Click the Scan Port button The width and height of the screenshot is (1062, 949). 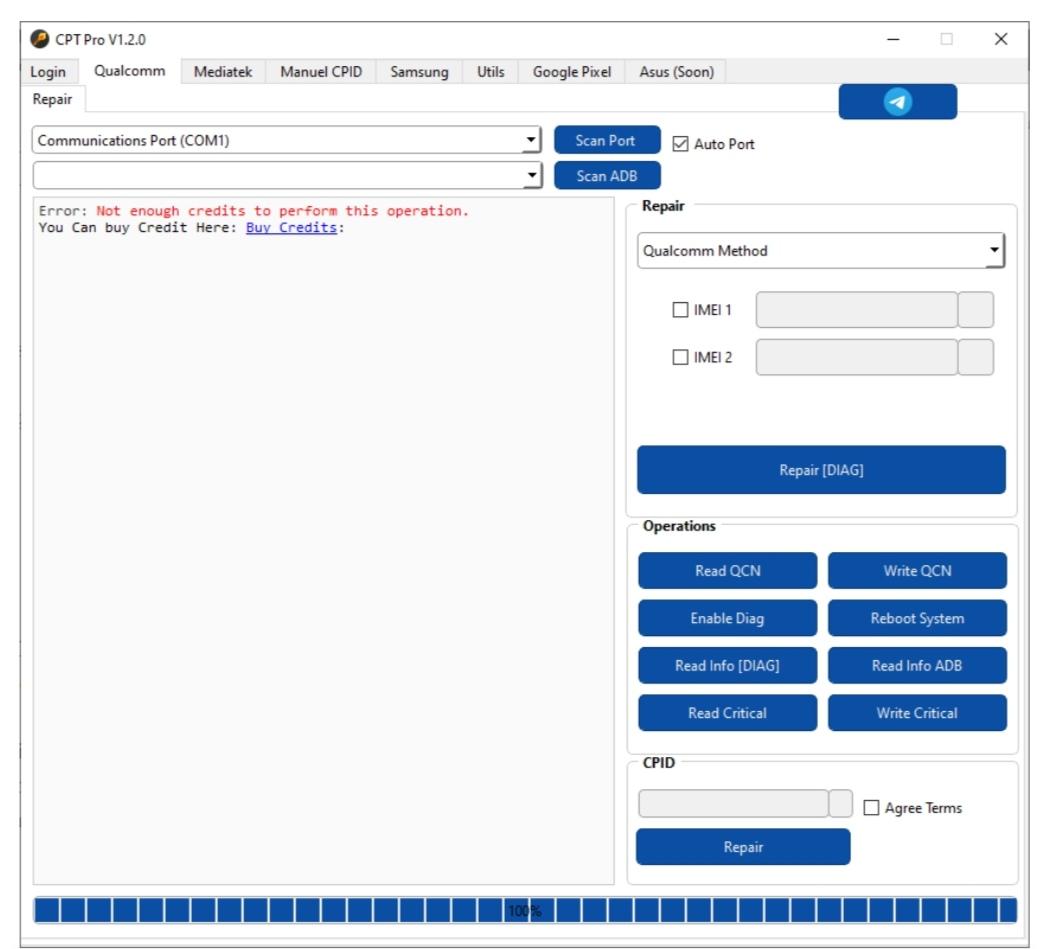click(606, 140)
